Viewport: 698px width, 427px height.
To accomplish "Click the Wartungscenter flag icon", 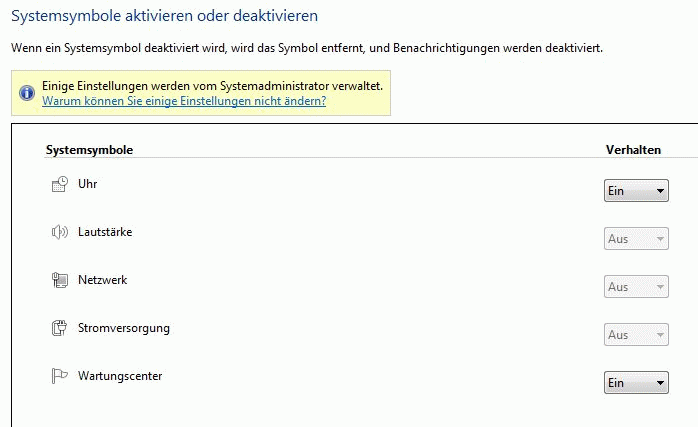I will (x=60, y=376).
